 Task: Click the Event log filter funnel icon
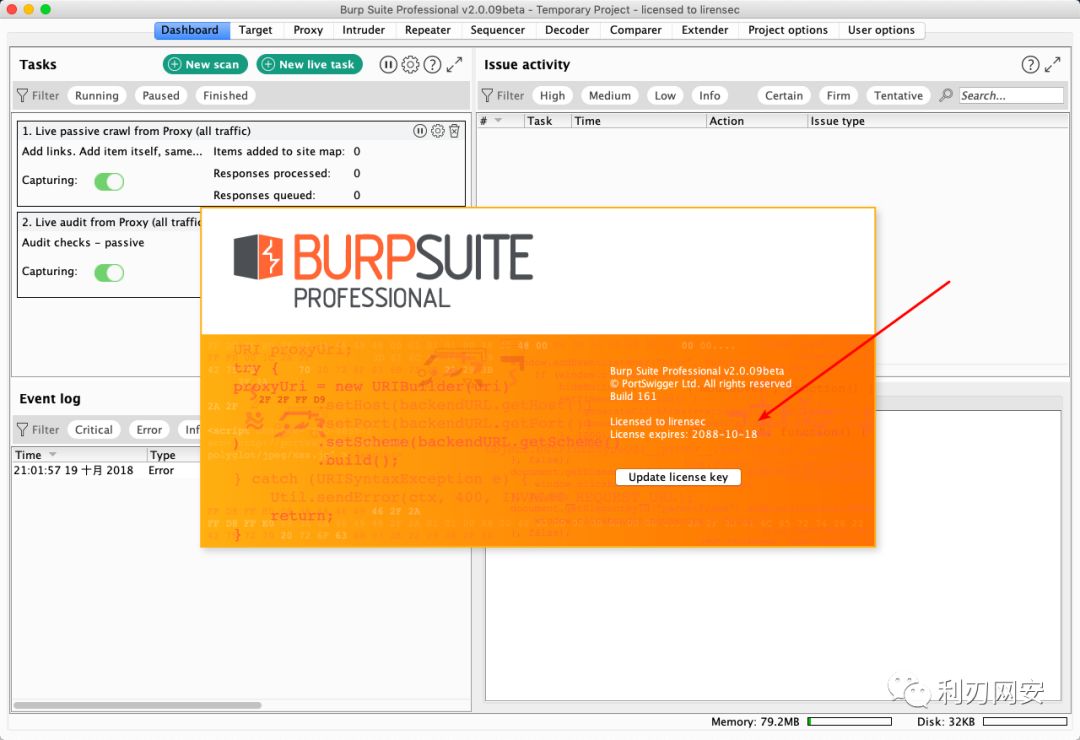tap(23, 430)
